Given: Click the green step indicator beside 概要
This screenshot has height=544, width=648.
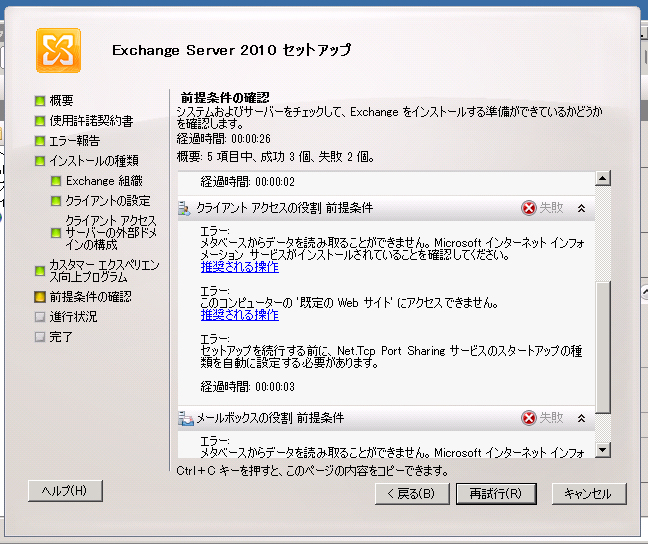Looking at the screenshot, I should pyautogui.click(x=40, y=100).
